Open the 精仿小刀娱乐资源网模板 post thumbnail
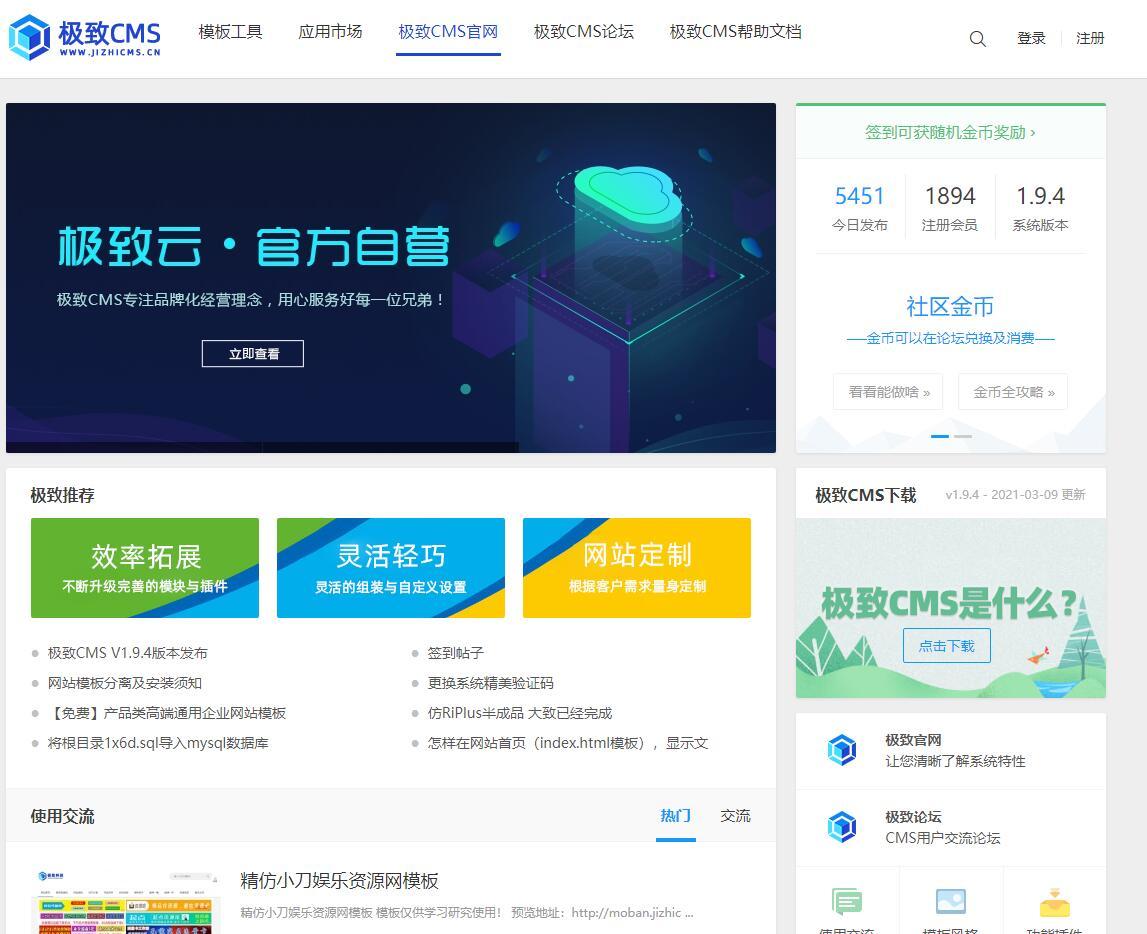The height and width of the screenshot is (934, 1147). coord(126,902)
